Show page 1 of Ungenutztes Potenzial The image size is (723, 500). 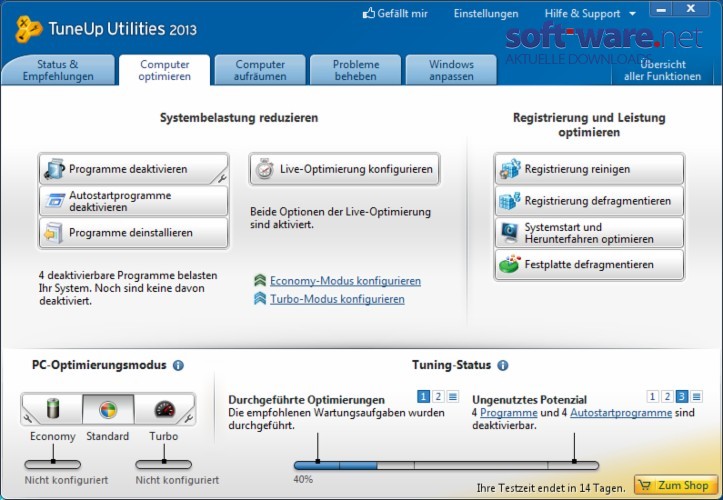point(652,396)
